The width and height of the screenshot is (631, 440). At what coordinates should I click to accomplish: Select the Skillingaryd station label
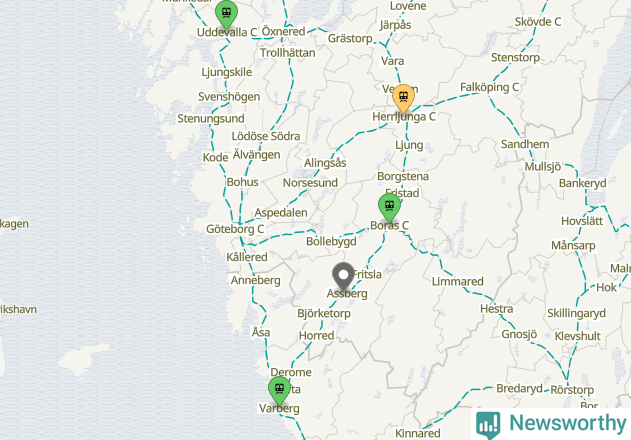[576, 313]
